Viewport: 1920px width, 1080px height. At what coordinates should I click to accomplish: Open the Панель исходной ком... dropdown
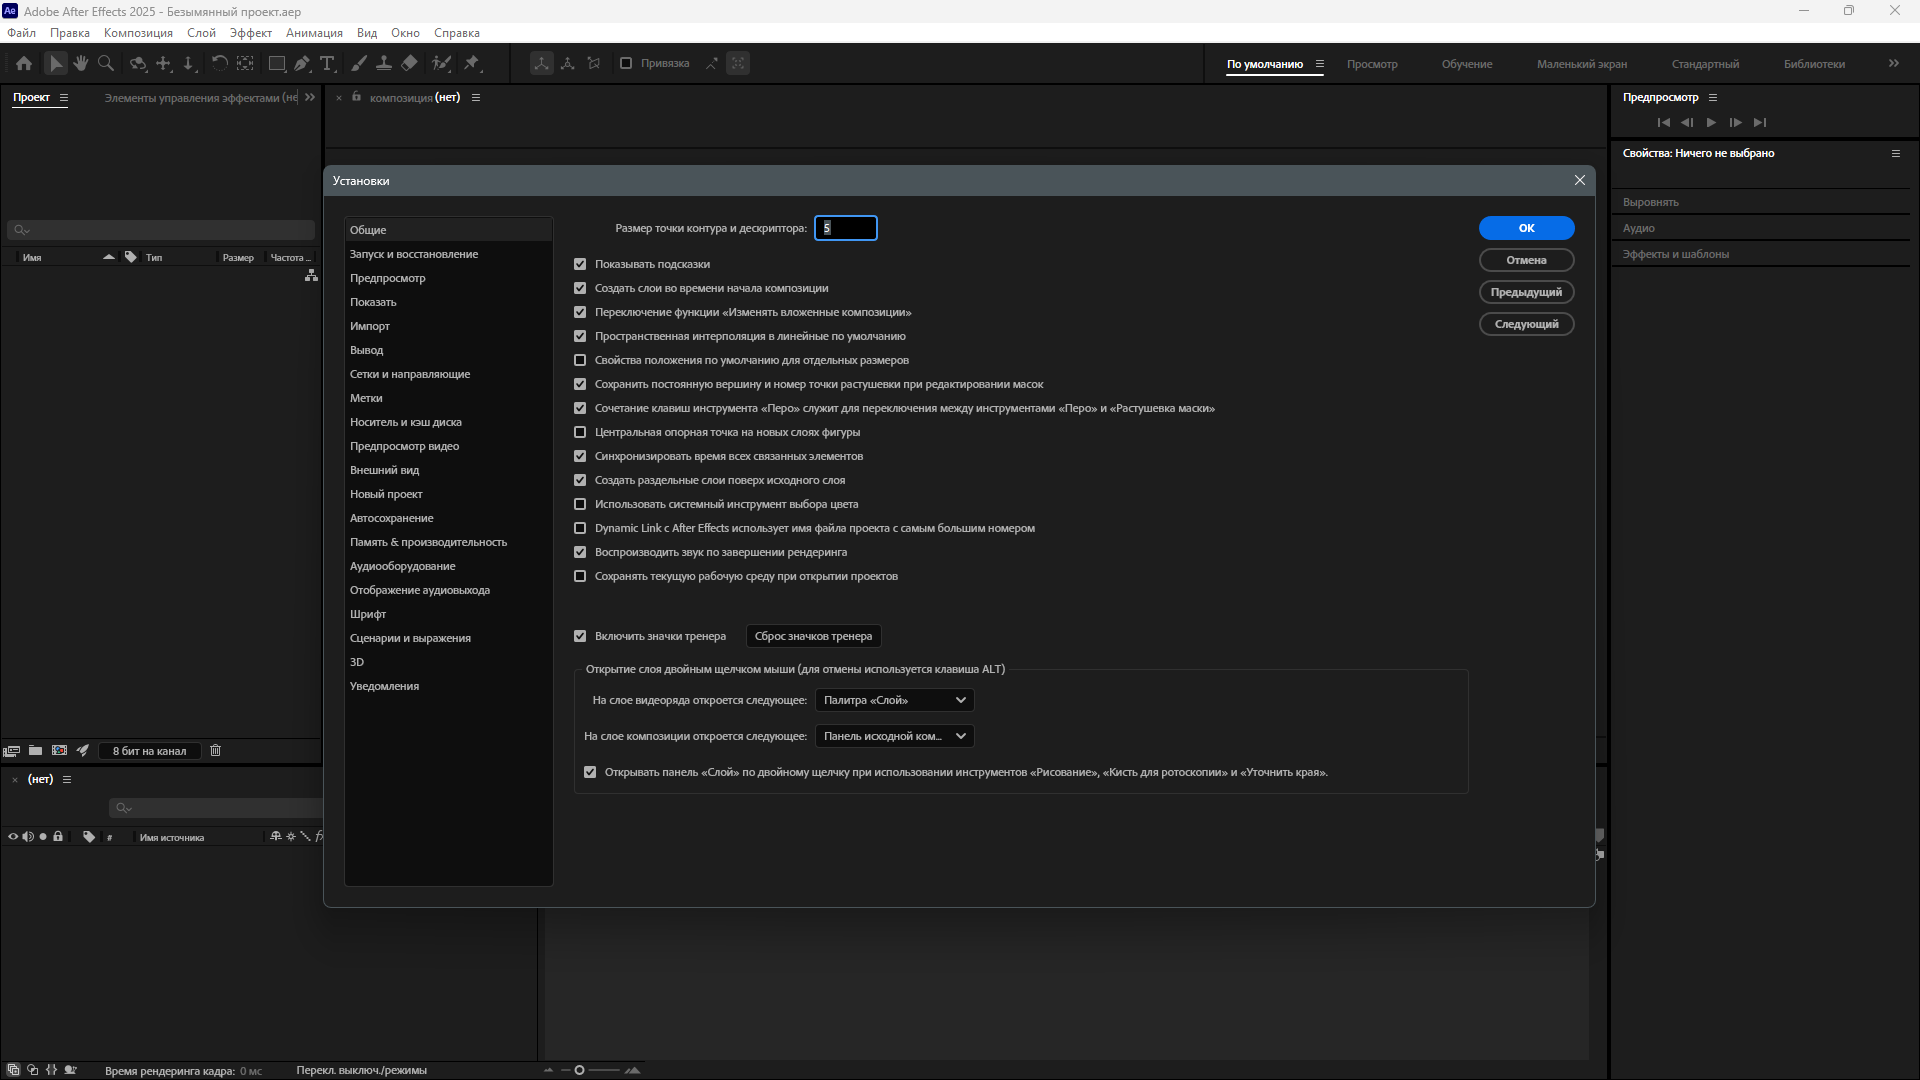pyautogui.click(x=895, y=736)
